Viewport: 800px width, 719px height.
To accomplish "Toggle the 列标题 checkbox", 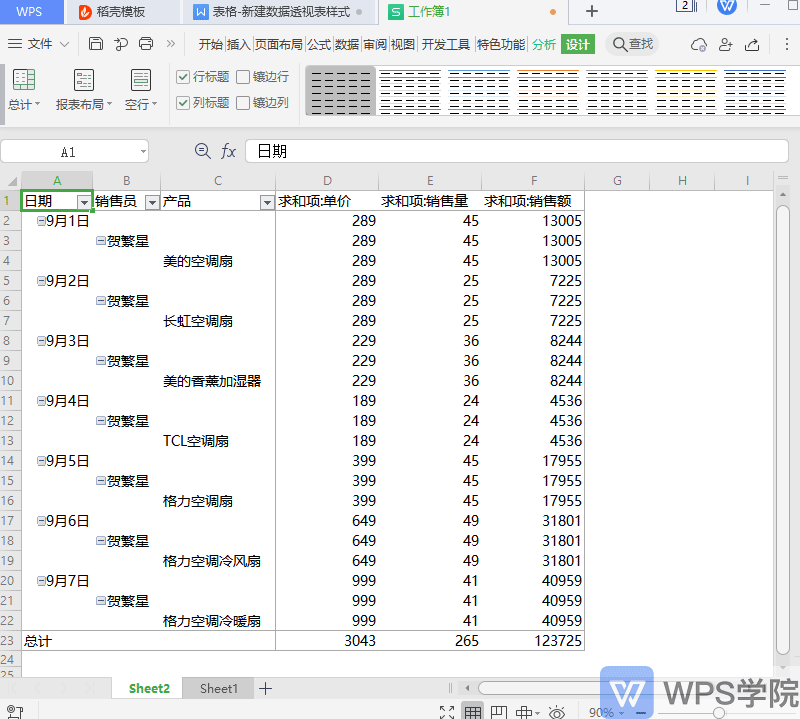I will 183,103.
